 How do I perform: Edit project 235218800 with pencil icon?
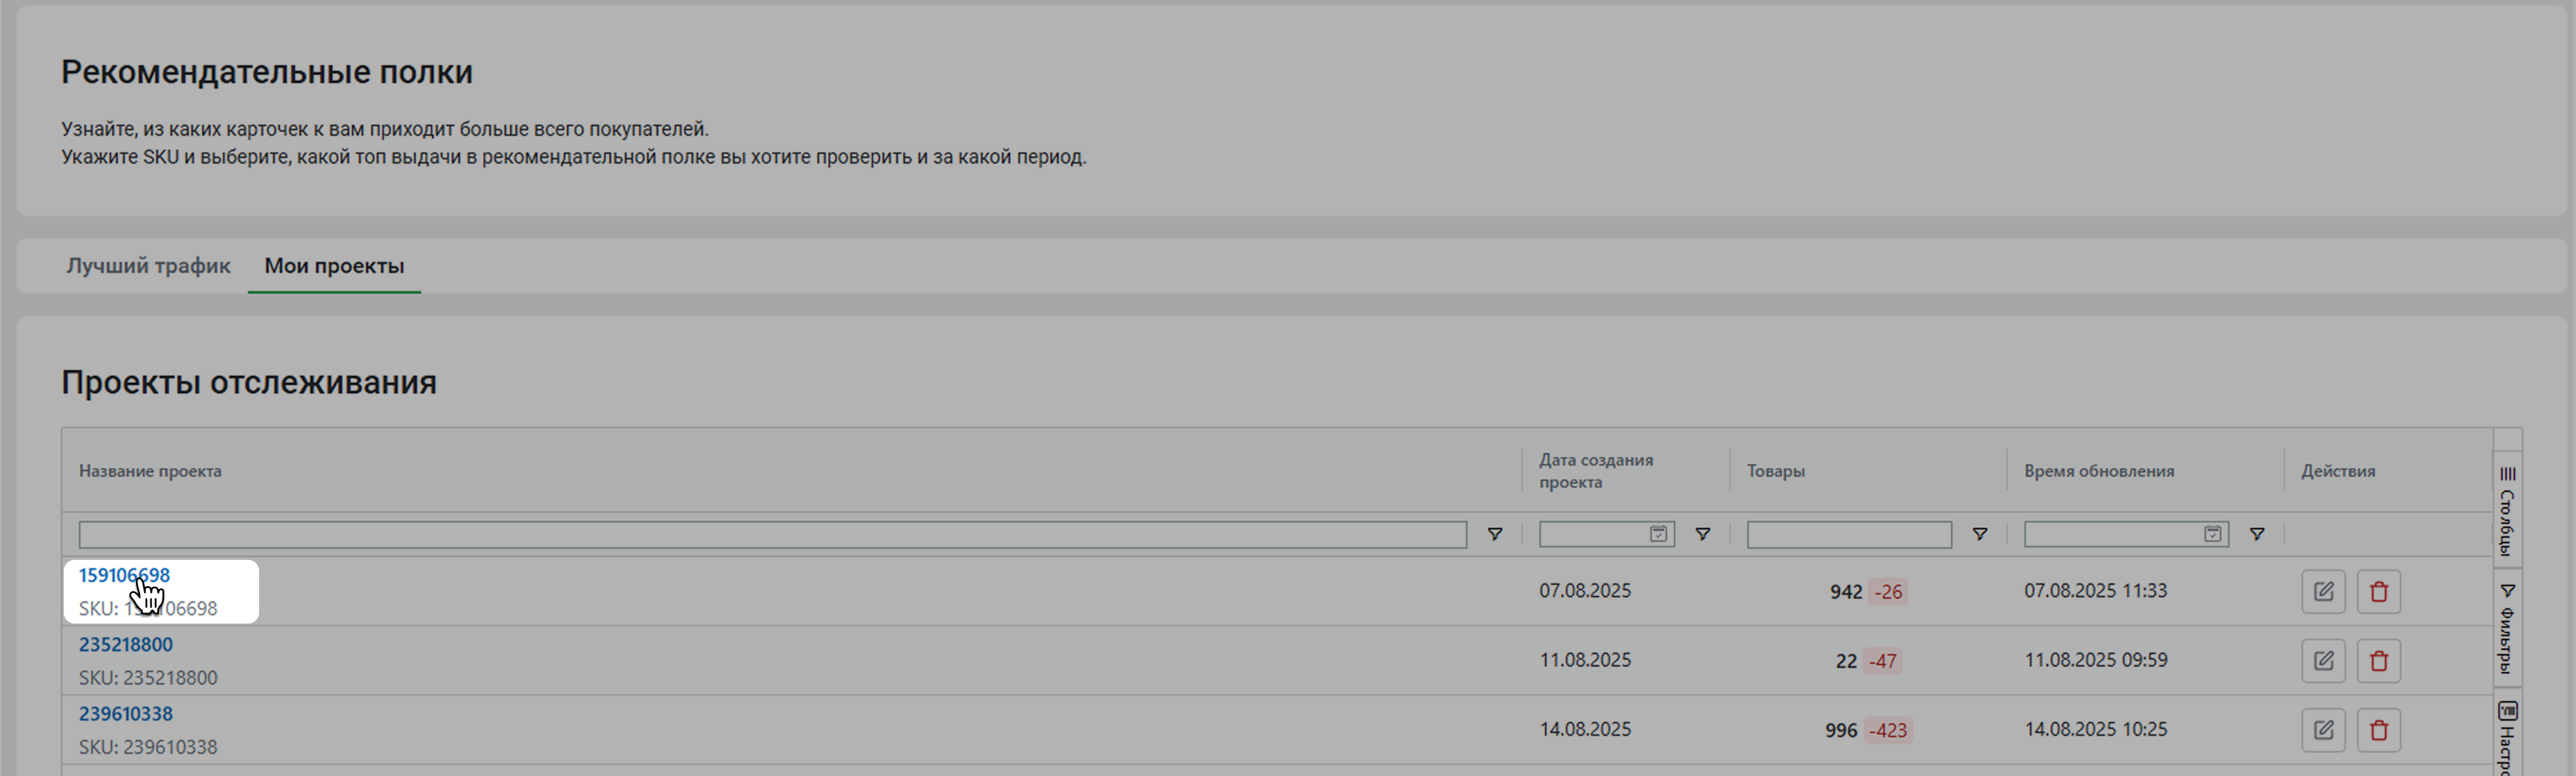point(2323,660)
